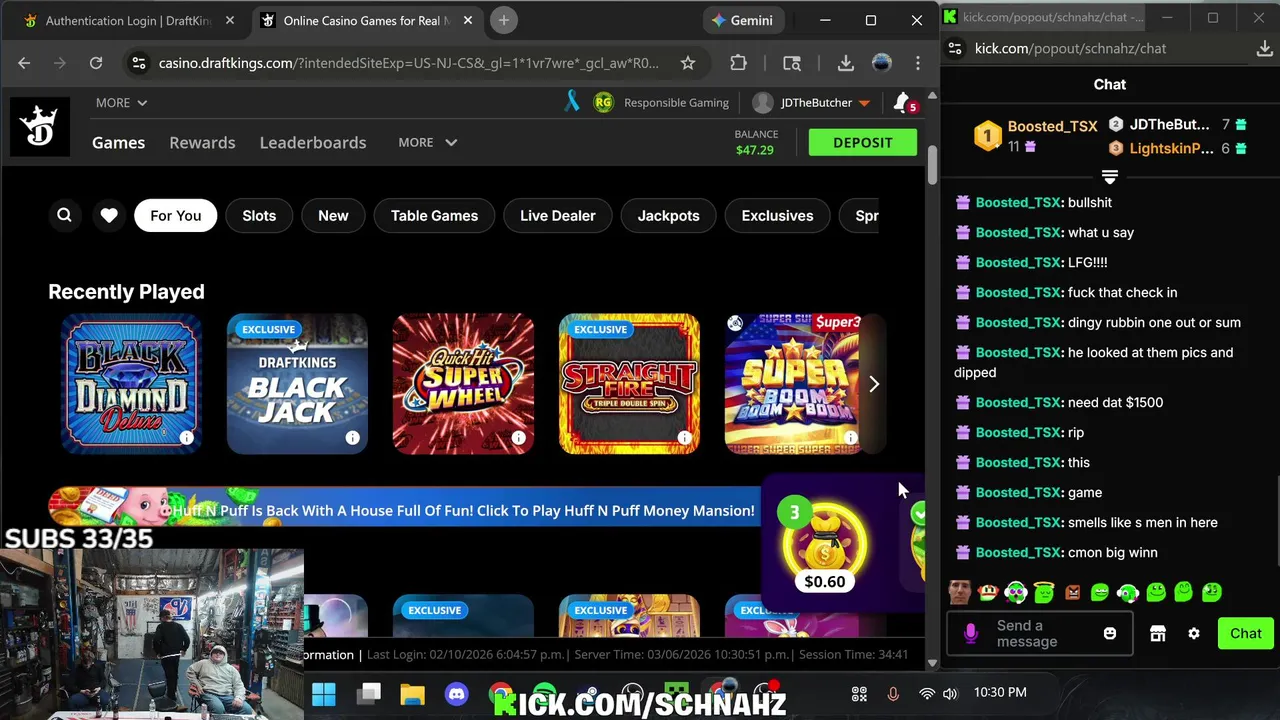Show info for DraftKings Black Jack game
The width and height of the screenshot is (1280, 720).
352,438
